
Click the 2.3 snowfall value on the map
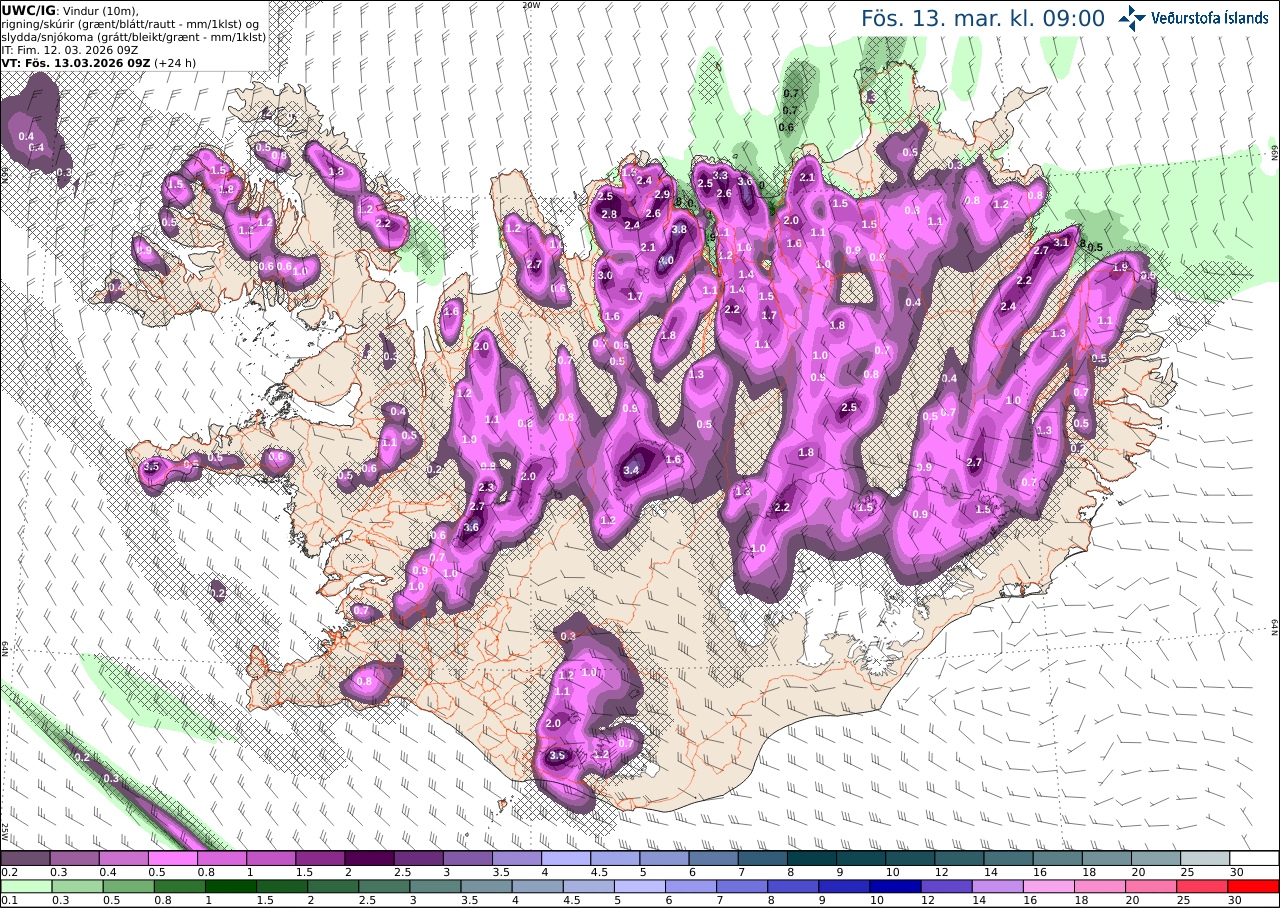coord(487,487)
